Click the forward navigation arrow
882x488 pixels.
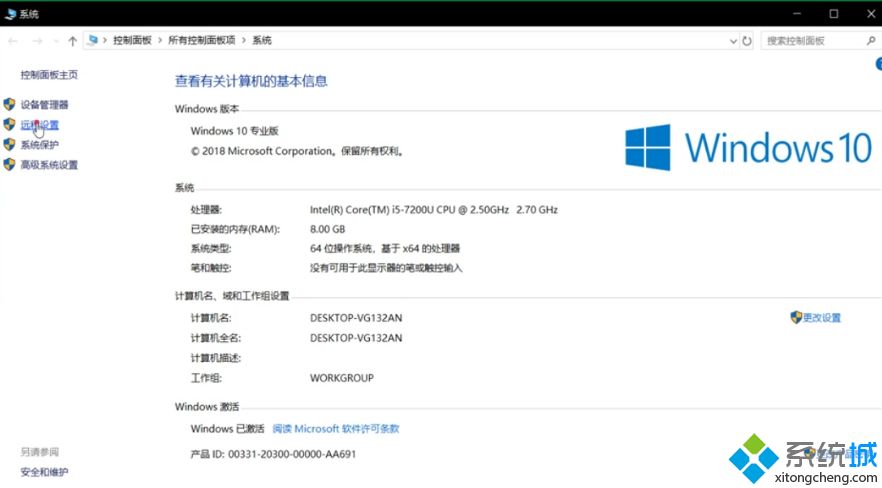pos(37,41)
